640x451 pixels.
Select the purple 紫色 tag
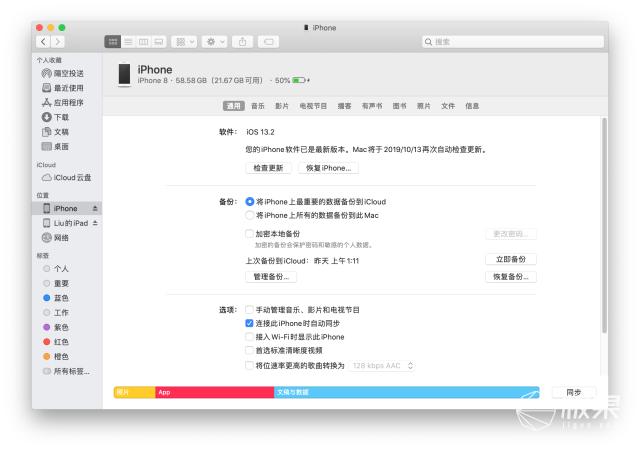[56, 328]
